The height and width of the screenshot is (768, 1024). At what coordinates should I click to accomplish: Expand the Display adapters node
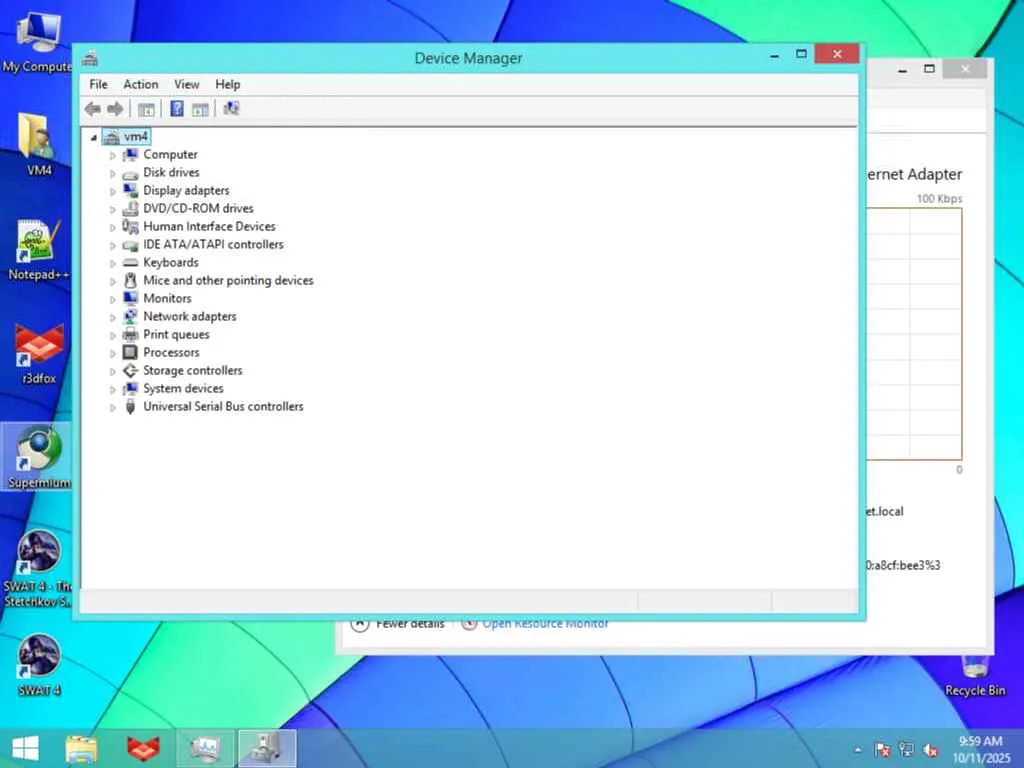112,191
